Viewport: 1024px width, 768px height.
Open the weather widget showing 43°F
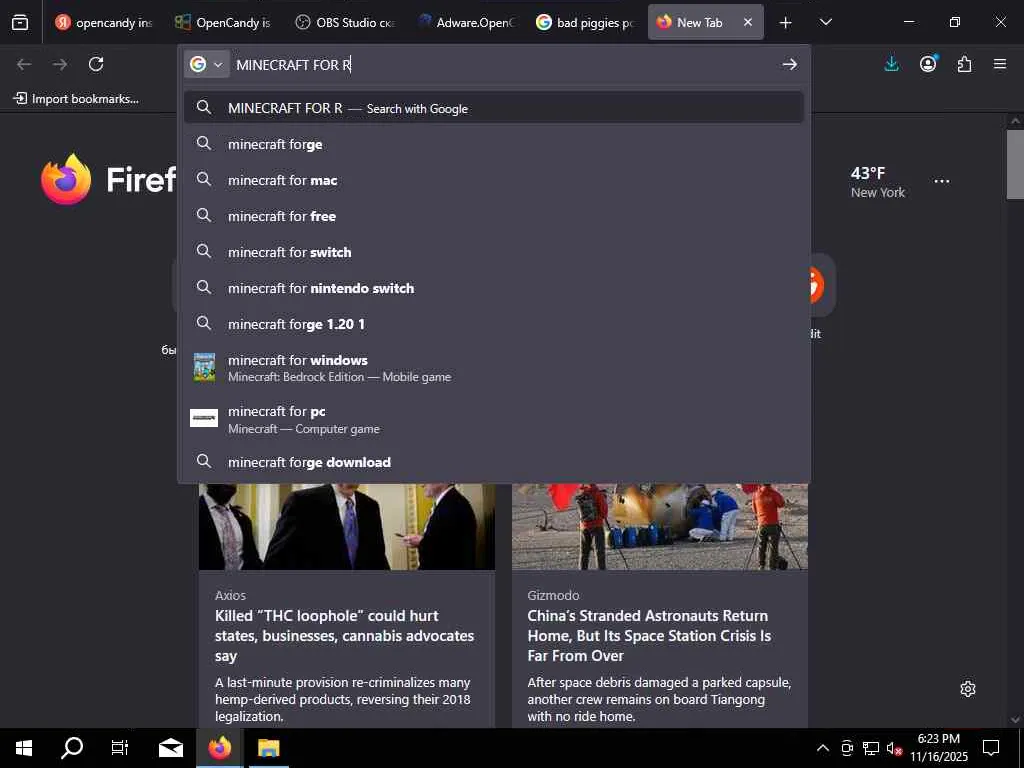[877, 182]
